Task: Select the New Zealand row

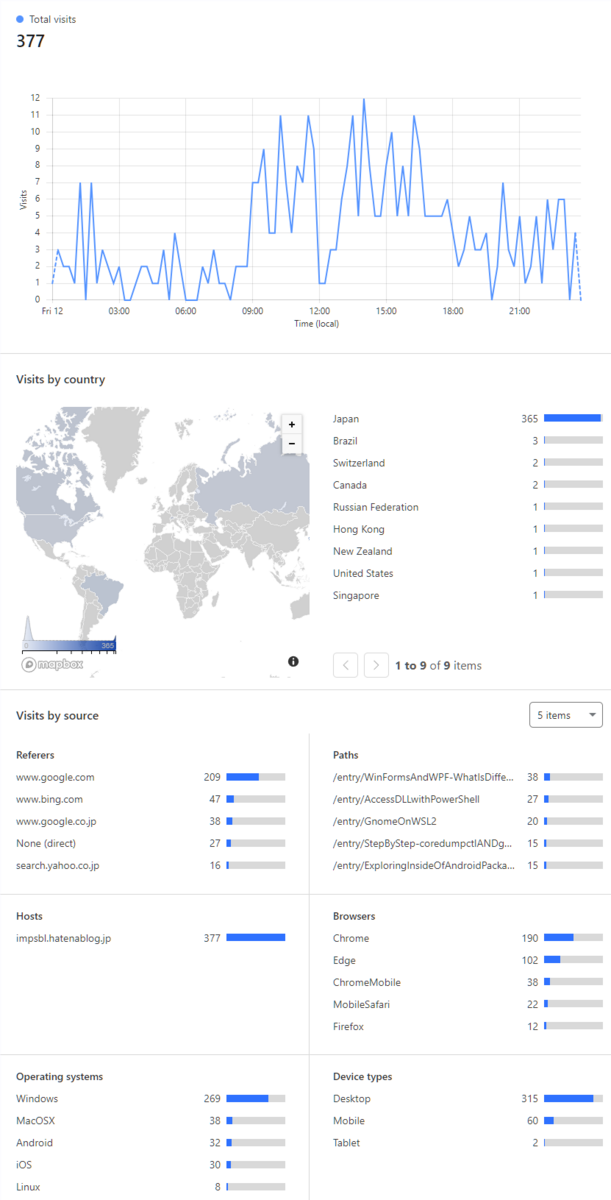Action: [x=467, y=551]
